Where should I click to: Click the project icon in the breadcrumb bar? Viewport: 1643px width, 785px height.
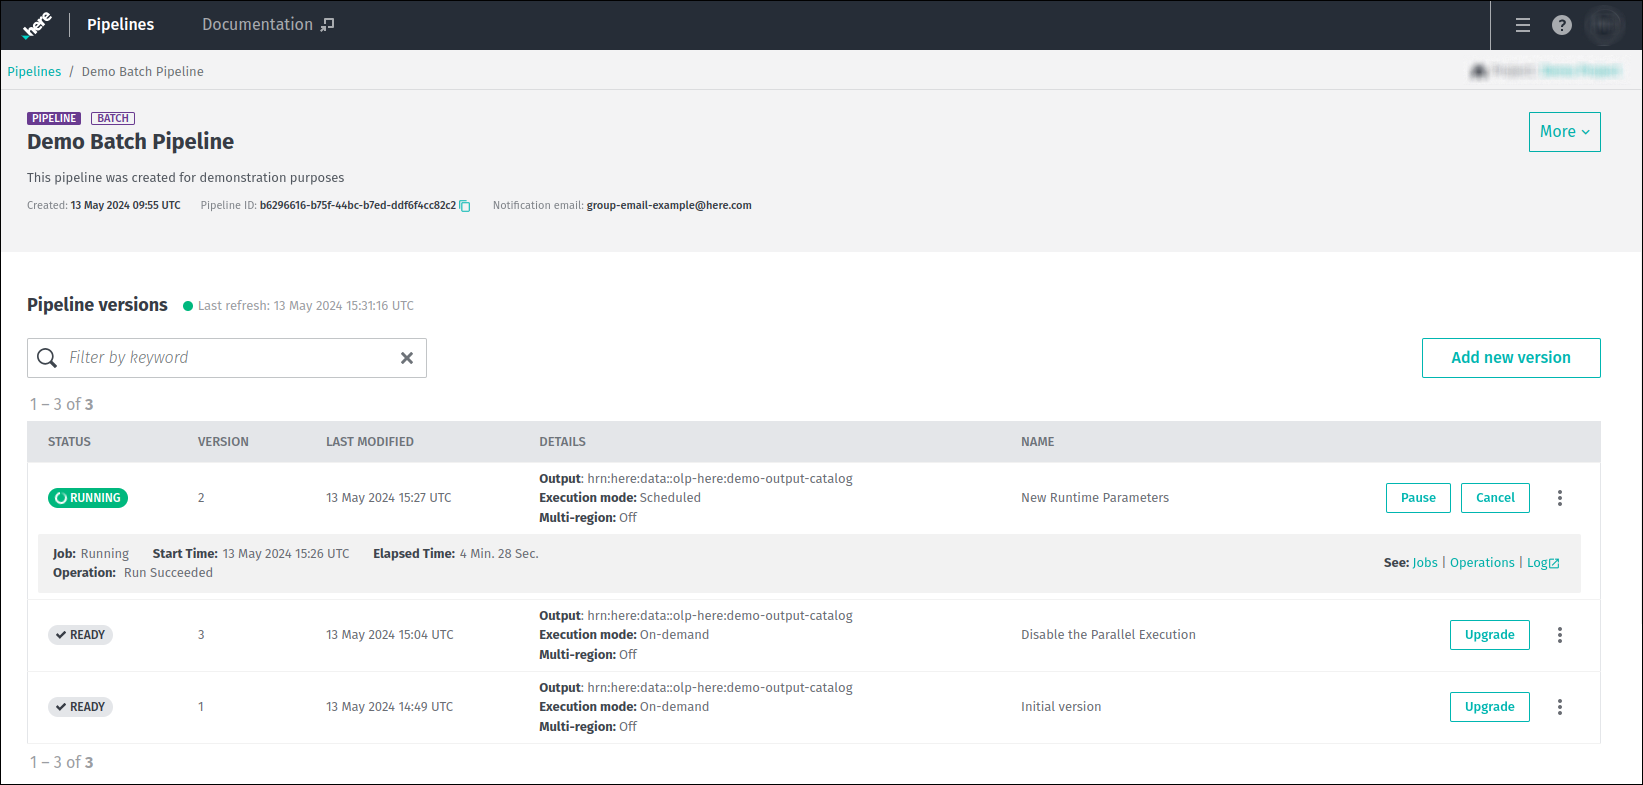[x=1479, y=71]
